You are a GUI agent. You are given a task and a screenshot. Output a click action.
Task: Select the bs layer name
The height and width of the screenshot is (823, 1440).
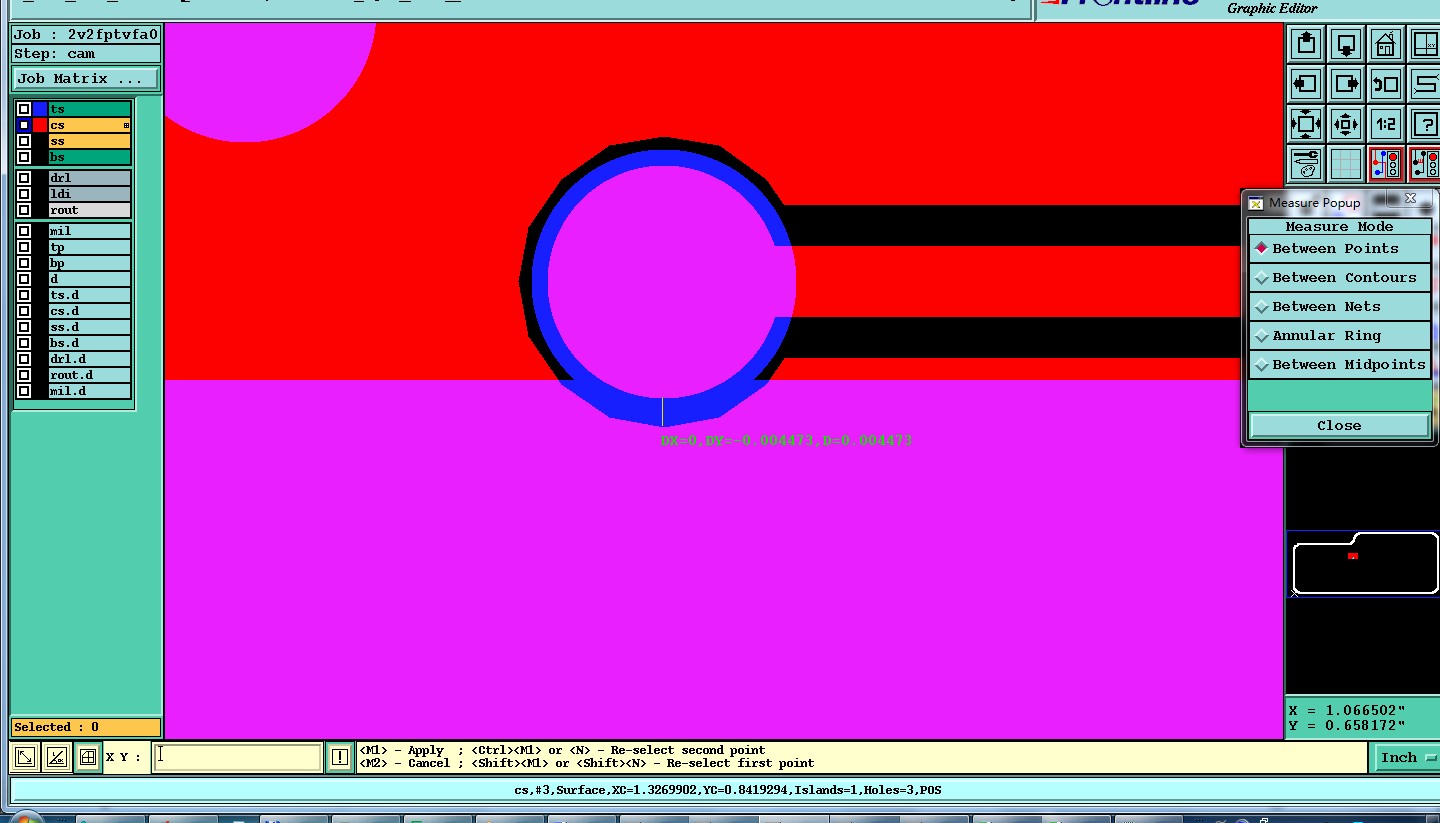[89, 157]
